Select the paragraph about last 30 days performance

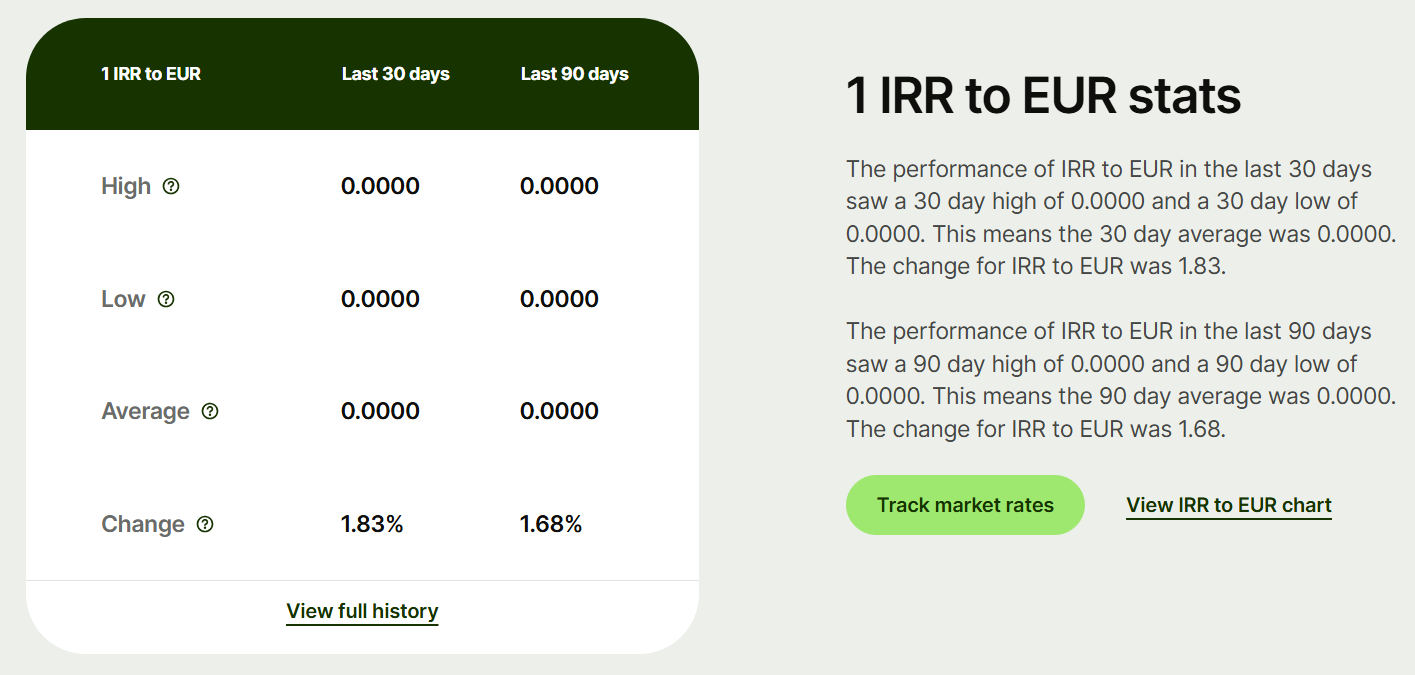coord(1120,217)
